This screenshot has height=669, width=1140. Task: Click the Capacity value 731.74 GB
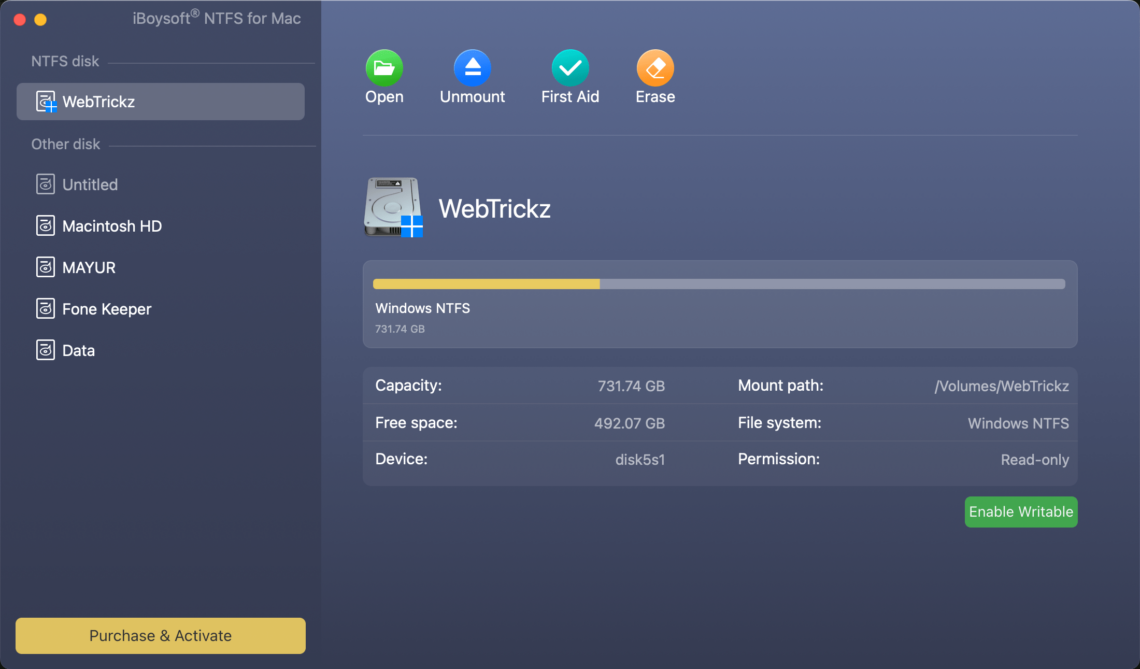coord(631,386)
